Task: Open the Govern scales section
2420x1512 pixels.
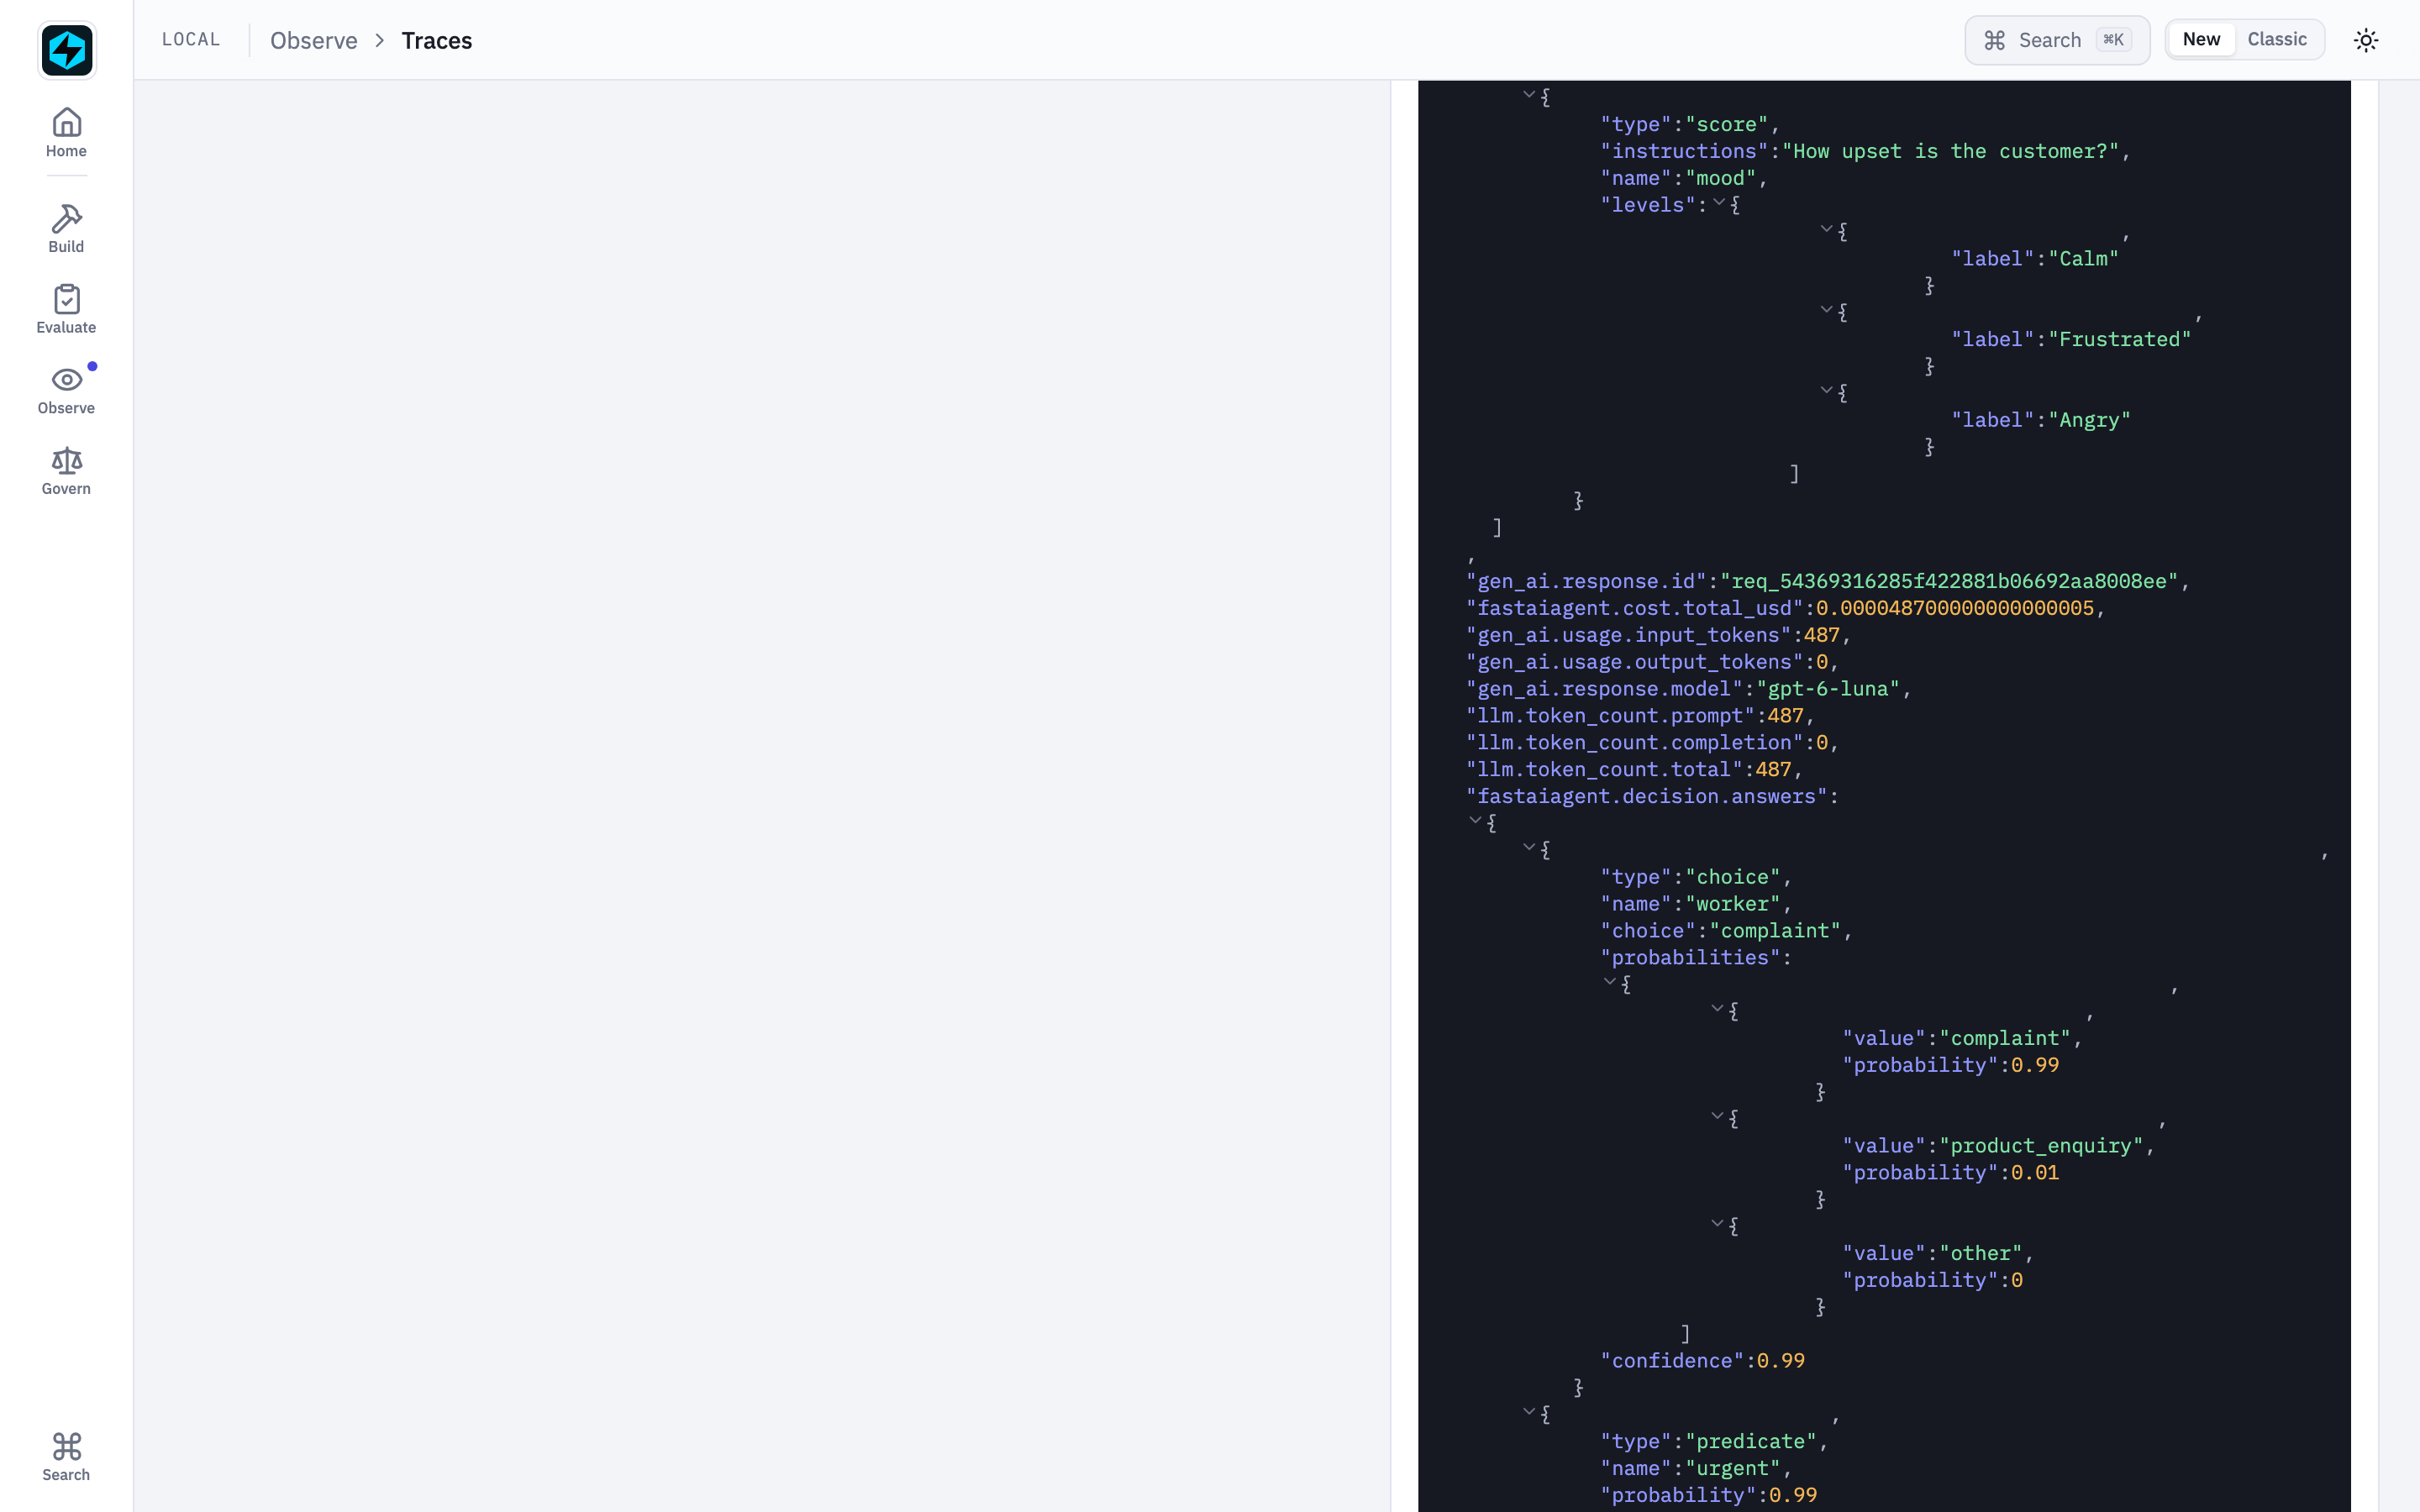Action: (x=66, y=471)
